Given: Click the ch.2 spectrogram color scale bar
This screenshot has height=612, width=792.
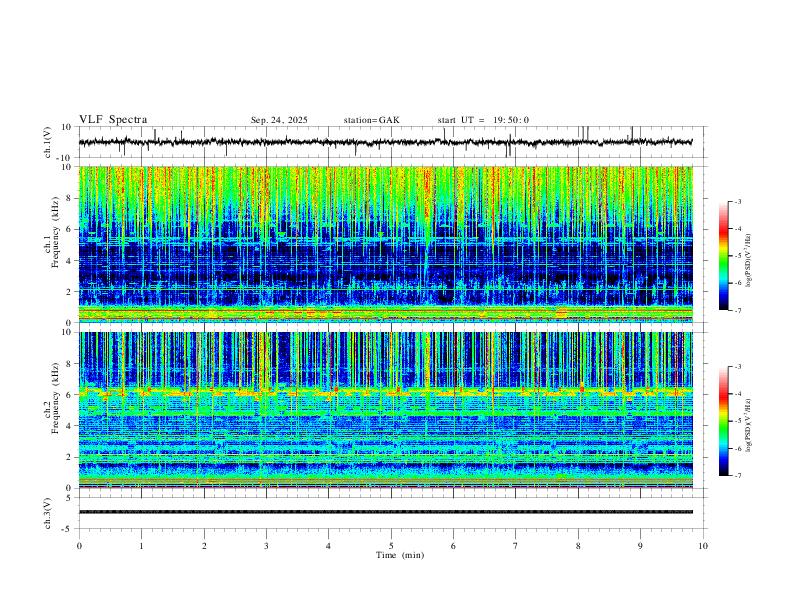Looking at the screenshot, I should (x=723, y=421).
